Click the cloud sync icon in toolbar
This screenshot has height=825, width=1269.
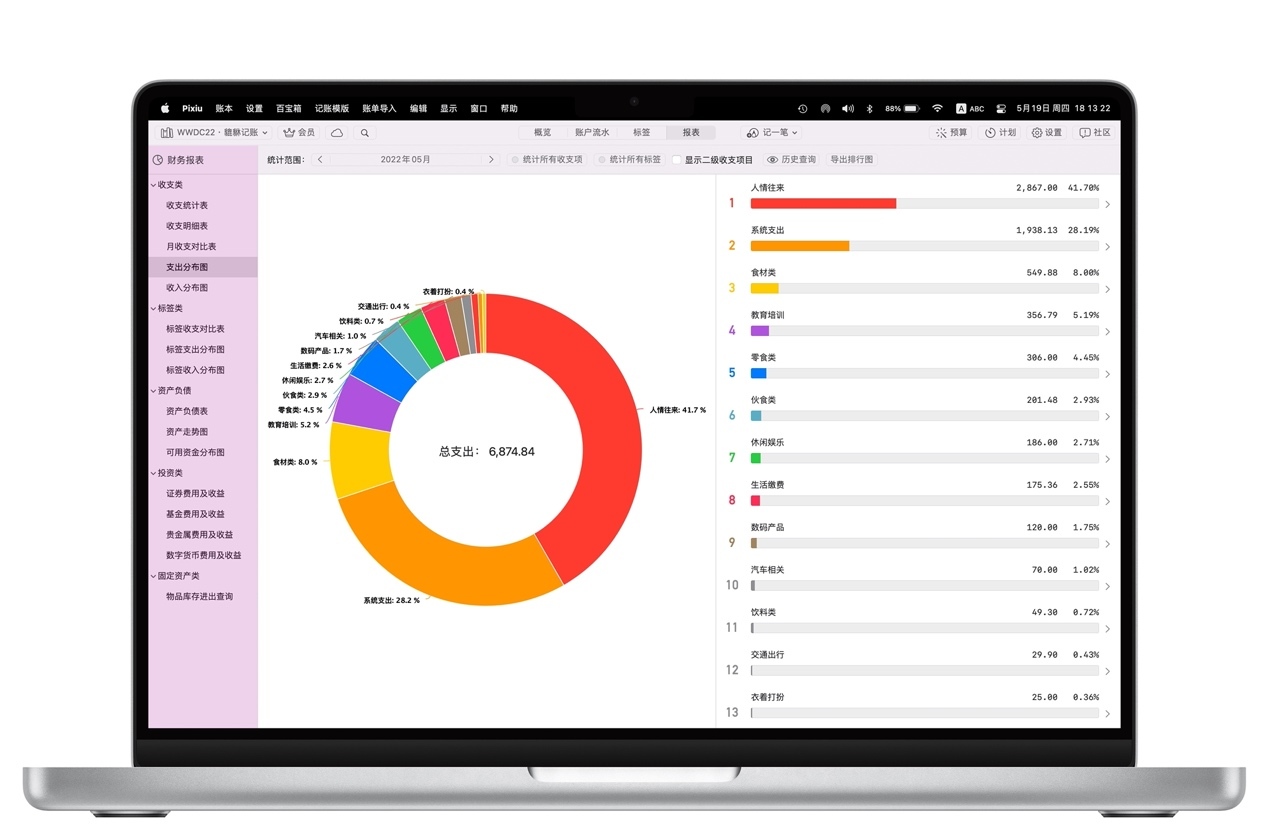coord(337,132)
